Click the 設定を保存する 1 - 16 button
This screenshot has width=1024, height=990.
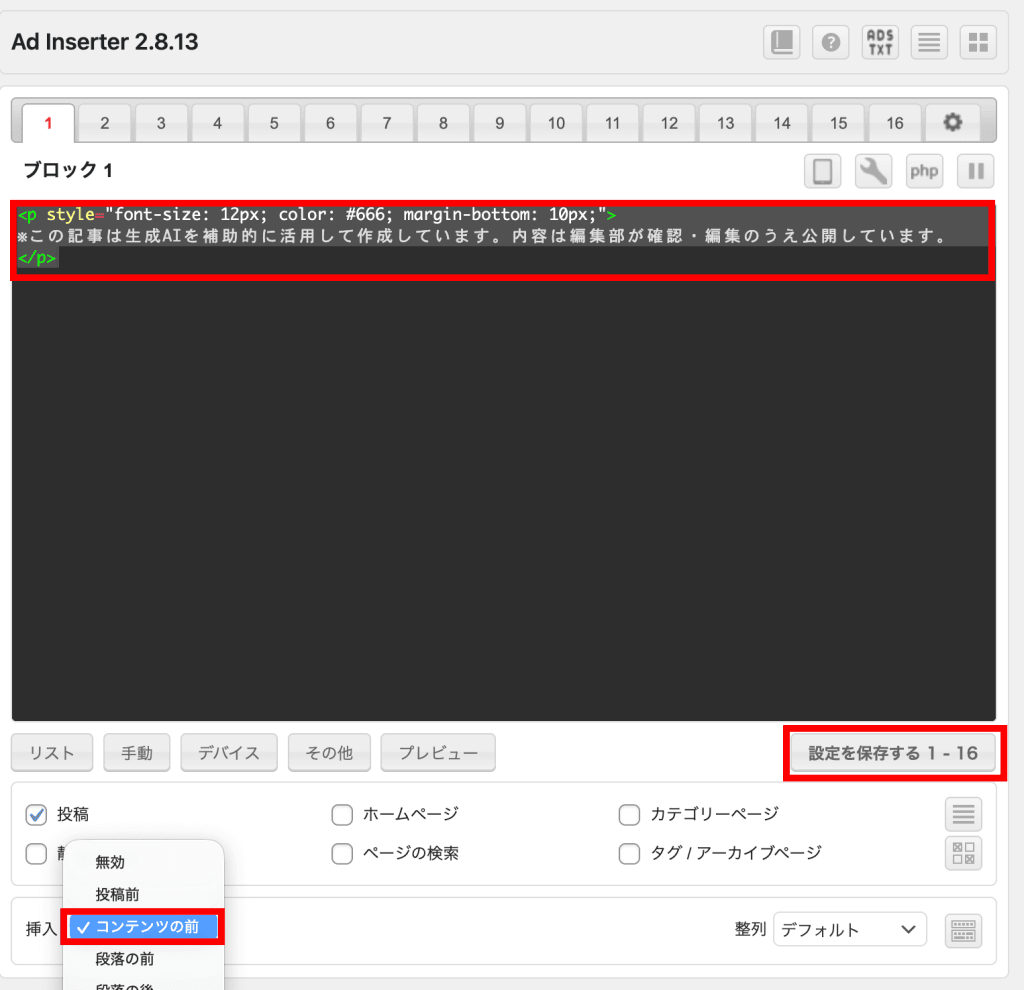tap(893, 753)
